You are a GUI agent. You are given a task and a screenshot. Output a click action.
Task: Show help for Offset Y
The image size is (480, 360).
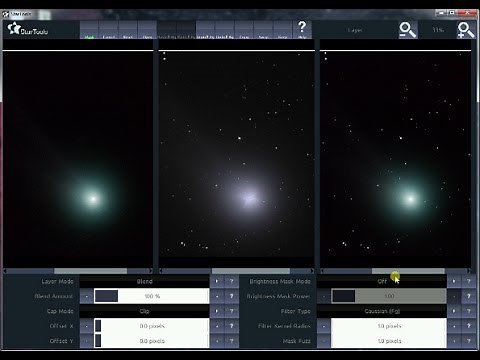tap(232, 341)
